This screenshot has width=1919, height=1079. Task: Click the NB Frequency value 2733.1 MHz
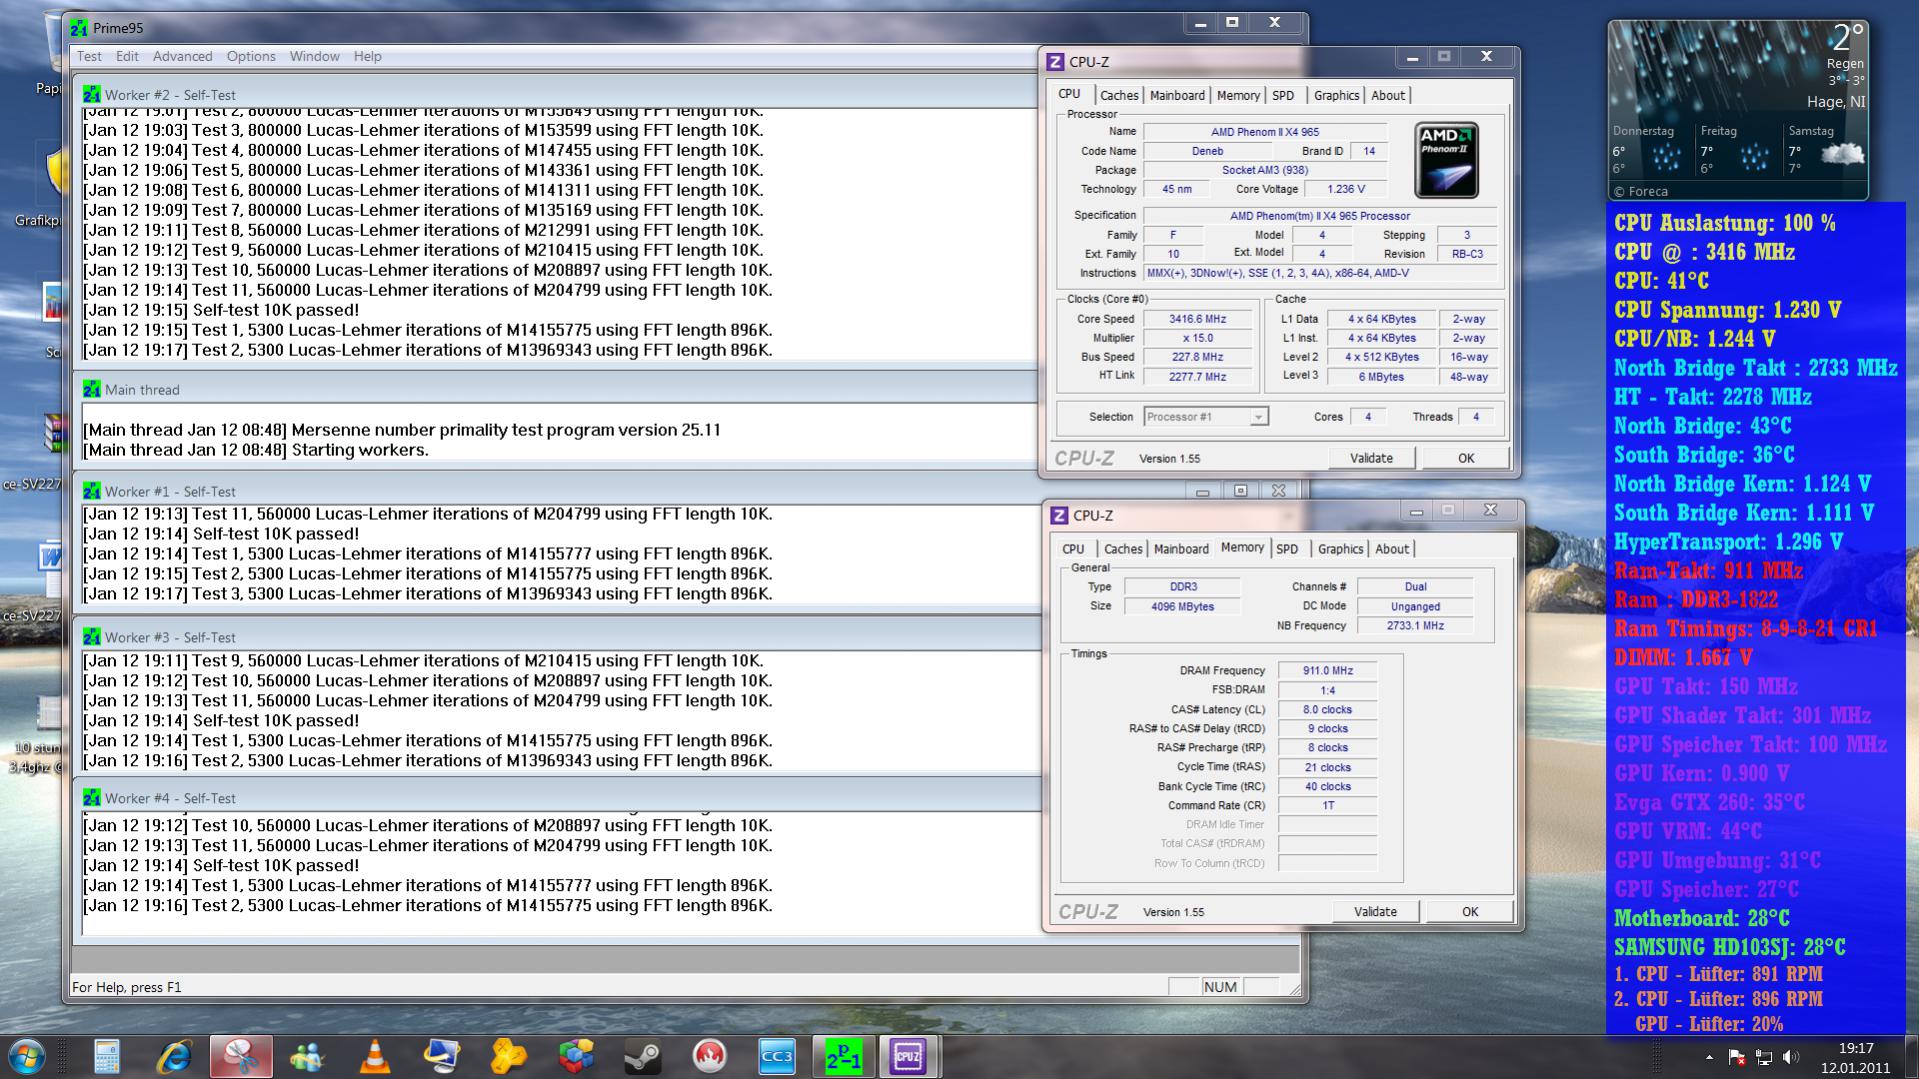pos(1415,626)
